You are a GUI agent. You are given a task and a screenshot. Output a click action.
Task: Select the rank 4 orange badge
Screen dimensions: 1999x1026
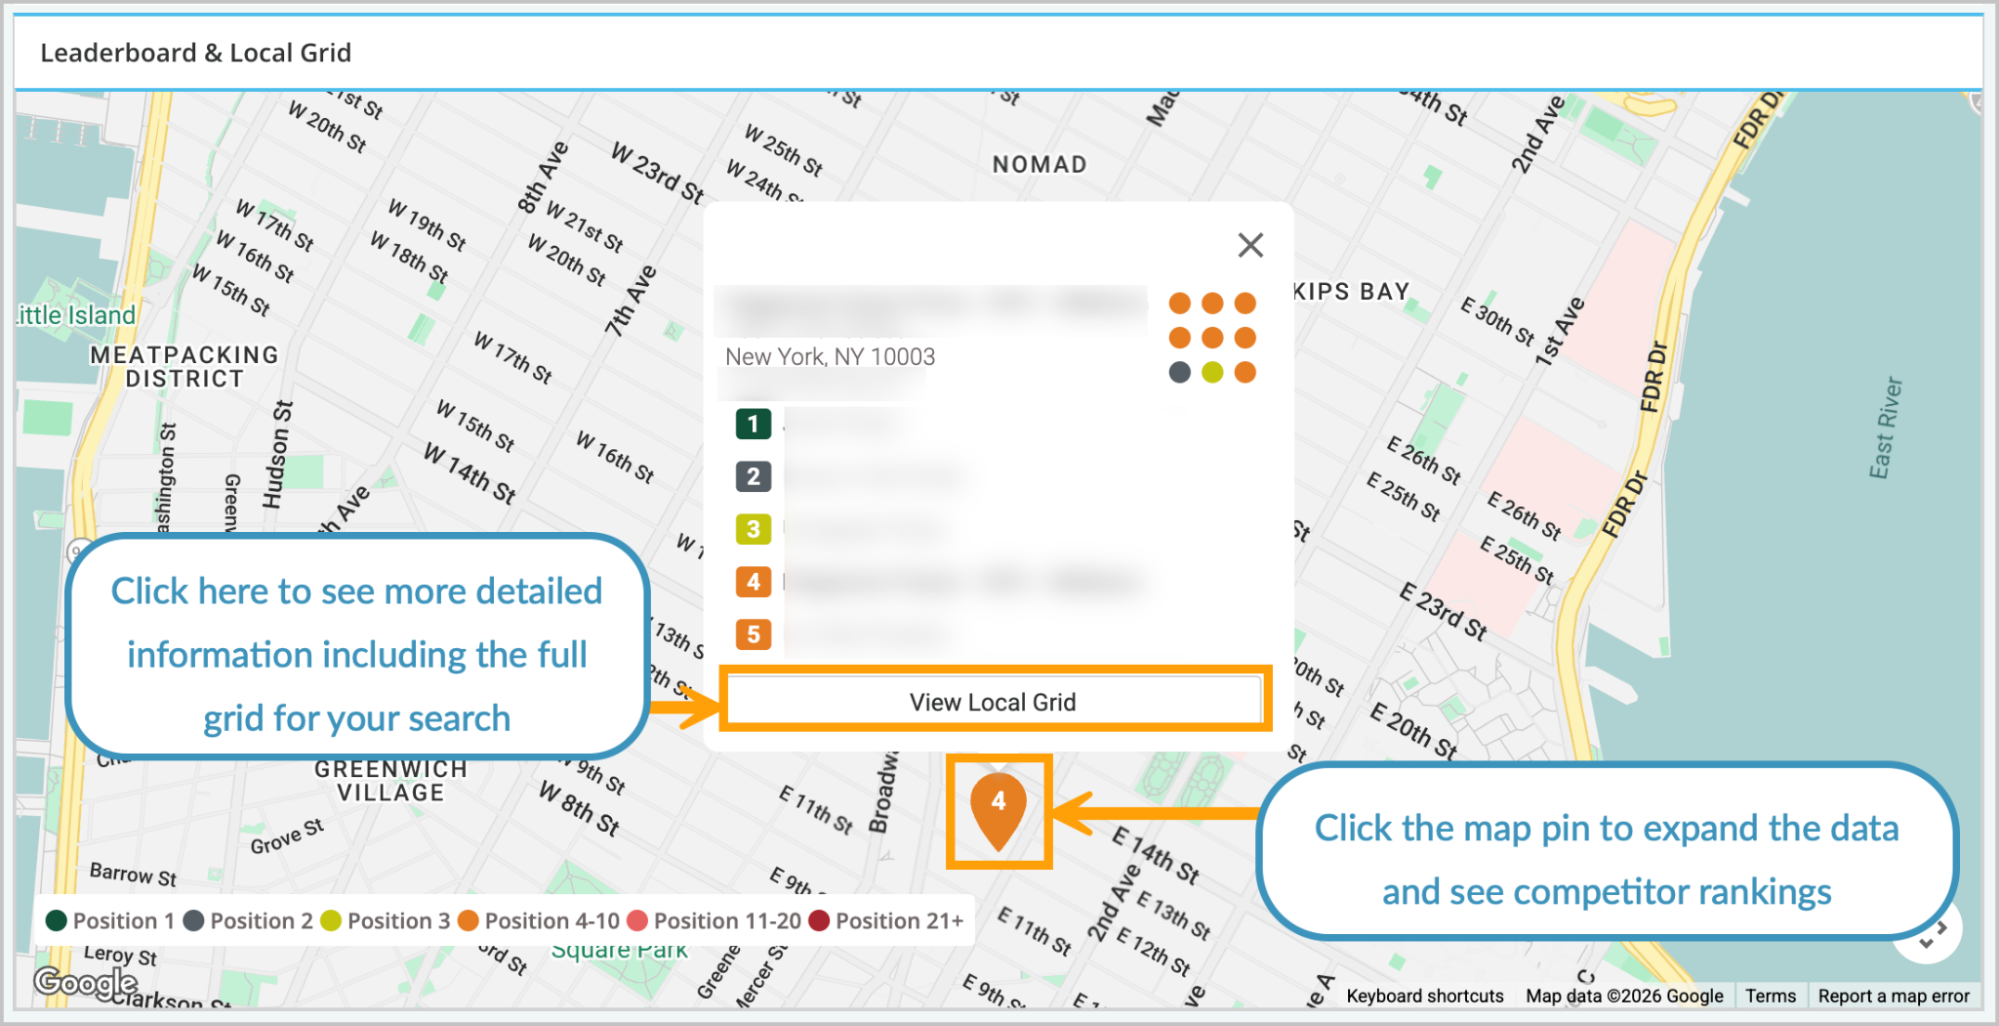coord(753,581)
